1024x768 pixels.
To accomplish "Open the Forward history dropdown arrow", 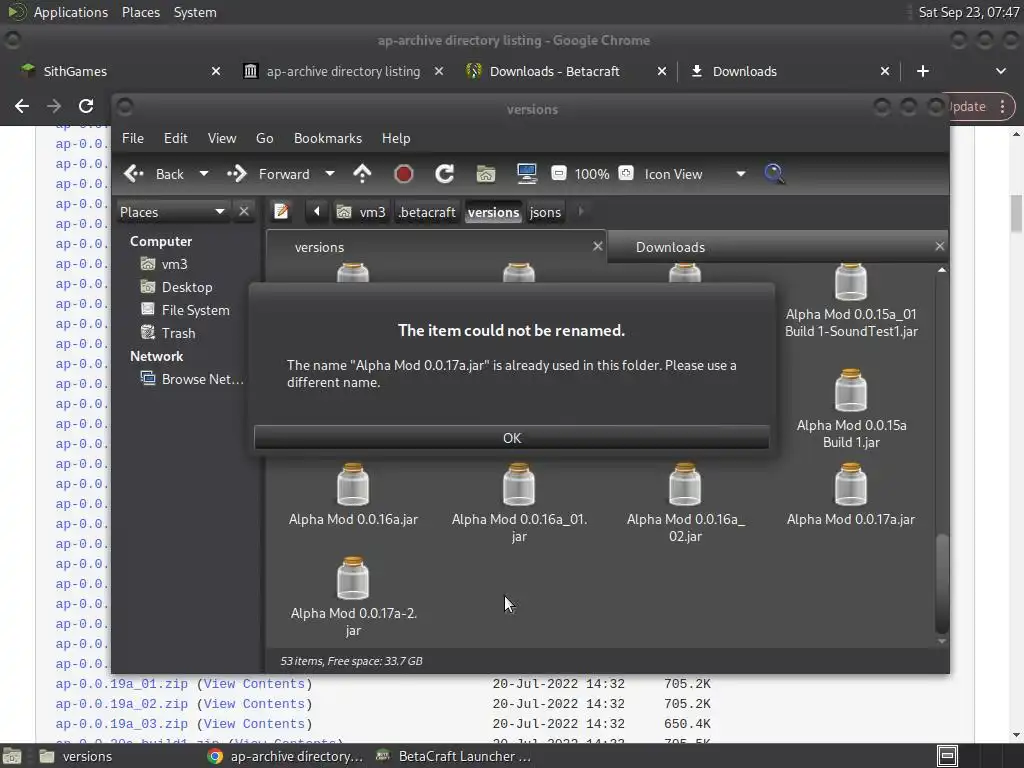I will pyautogui.click(x=330, y=174).
